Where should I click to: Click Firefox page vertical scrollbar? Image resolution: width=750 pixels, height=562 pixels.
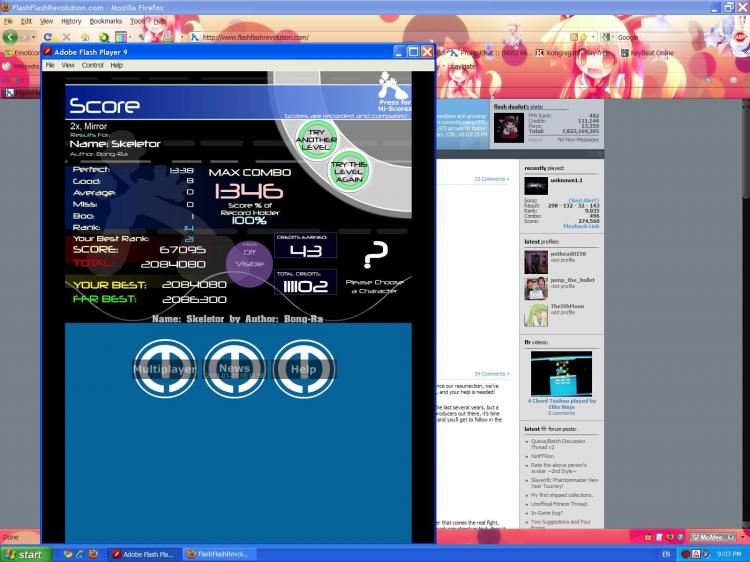pyautogui.click(x=746, y=313)
